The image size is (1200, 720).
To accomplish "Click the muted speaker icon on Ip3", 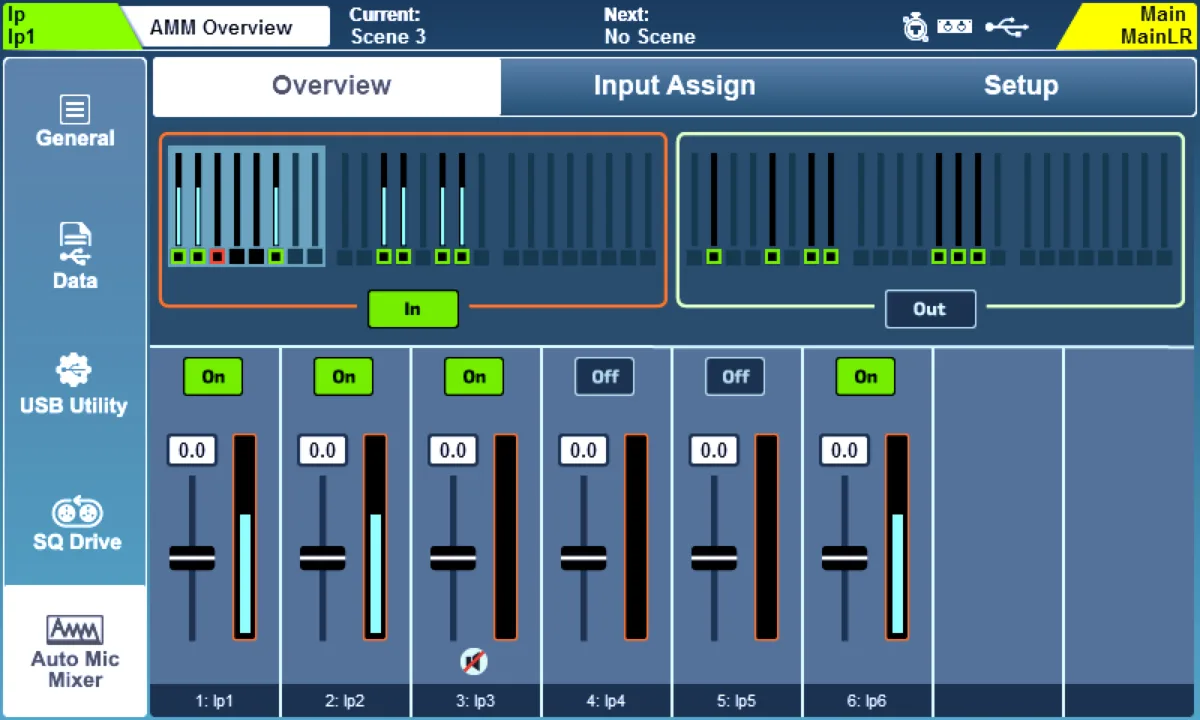I will coord(474,661).
